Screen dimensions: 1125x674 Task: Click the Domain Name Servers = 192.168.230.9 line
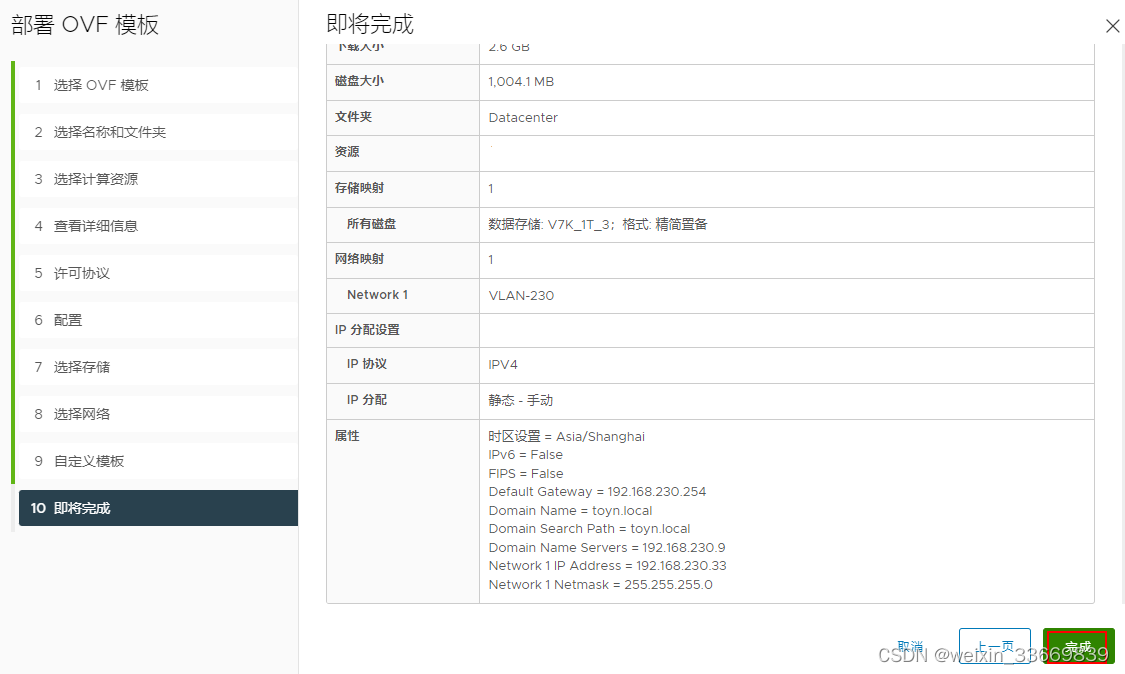pos(607,548)
